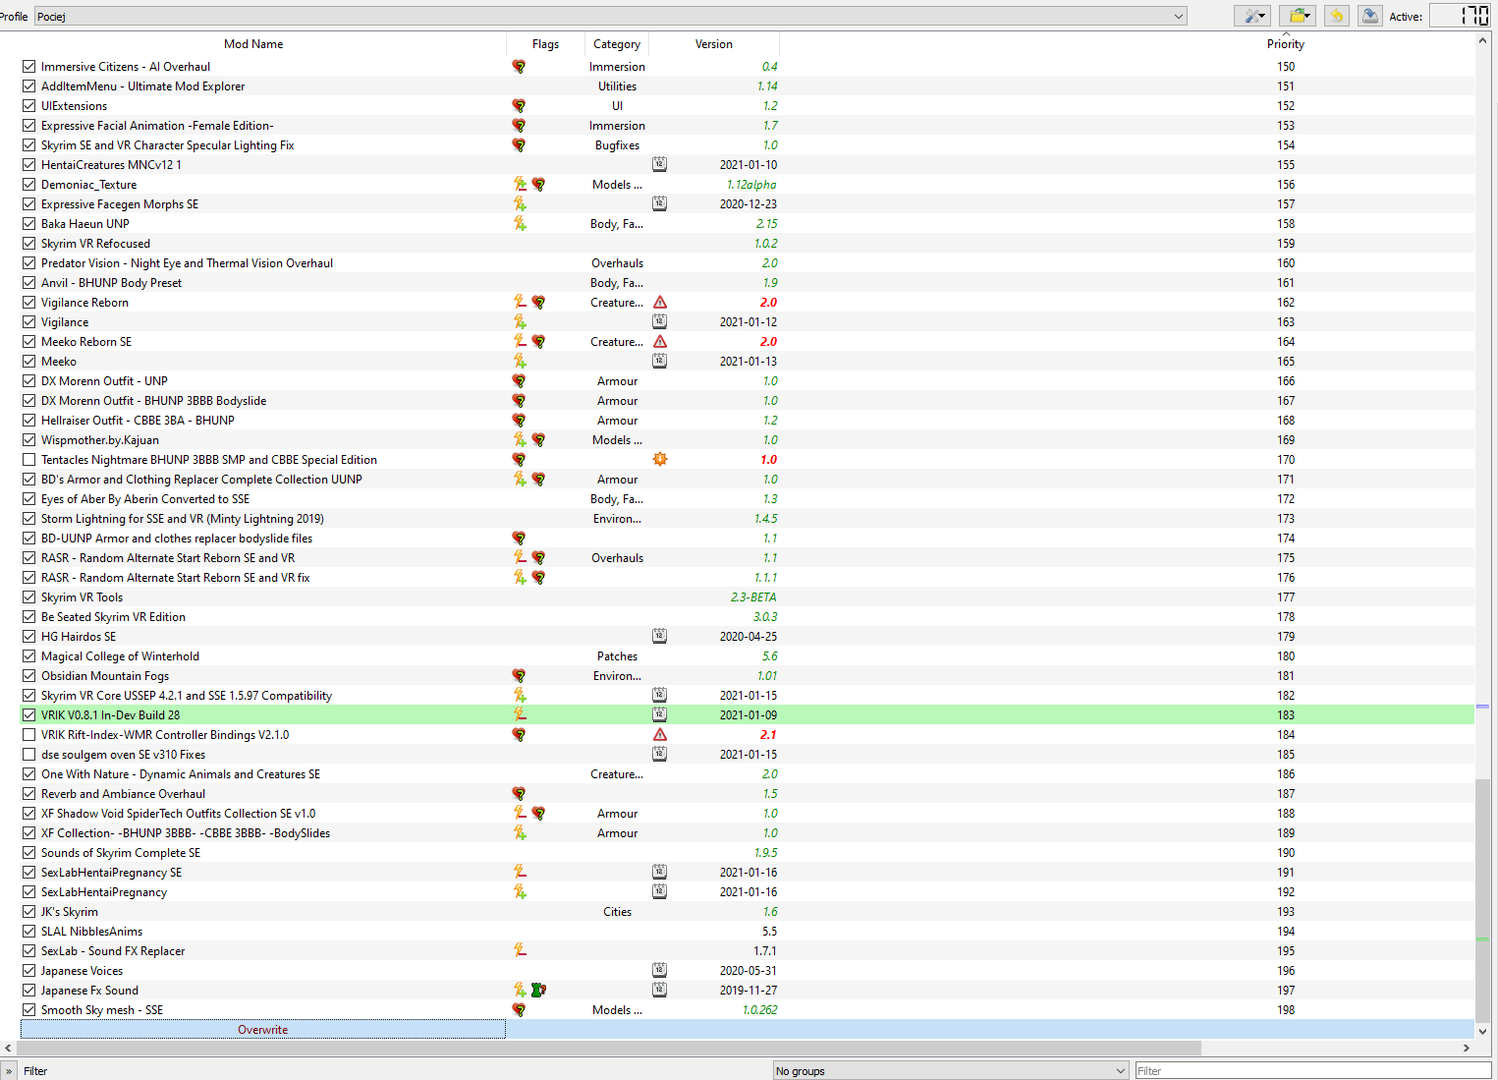Click heart flag on Tentacles Nightmare row
Image resolution: width=1498 pixels, height=1080 pixels.
pyautogui.click(x=519, y=460)
